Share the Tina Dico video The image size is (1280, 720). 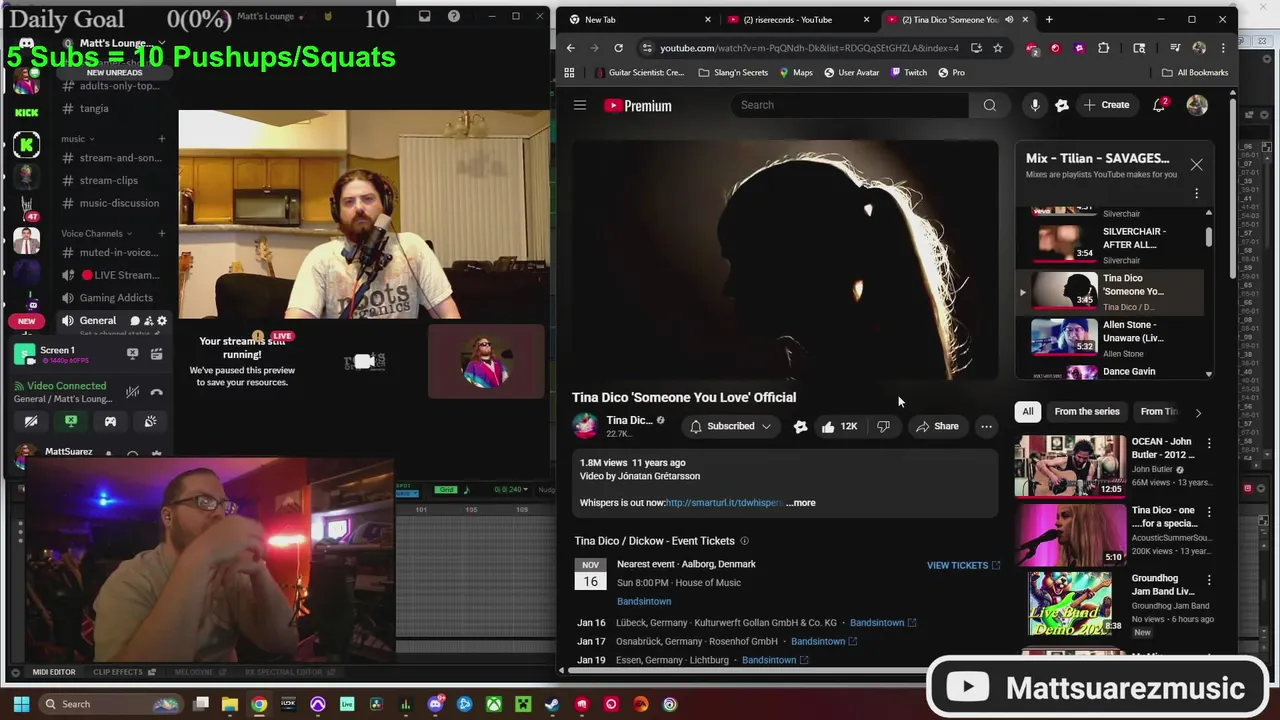pos(937,426)
